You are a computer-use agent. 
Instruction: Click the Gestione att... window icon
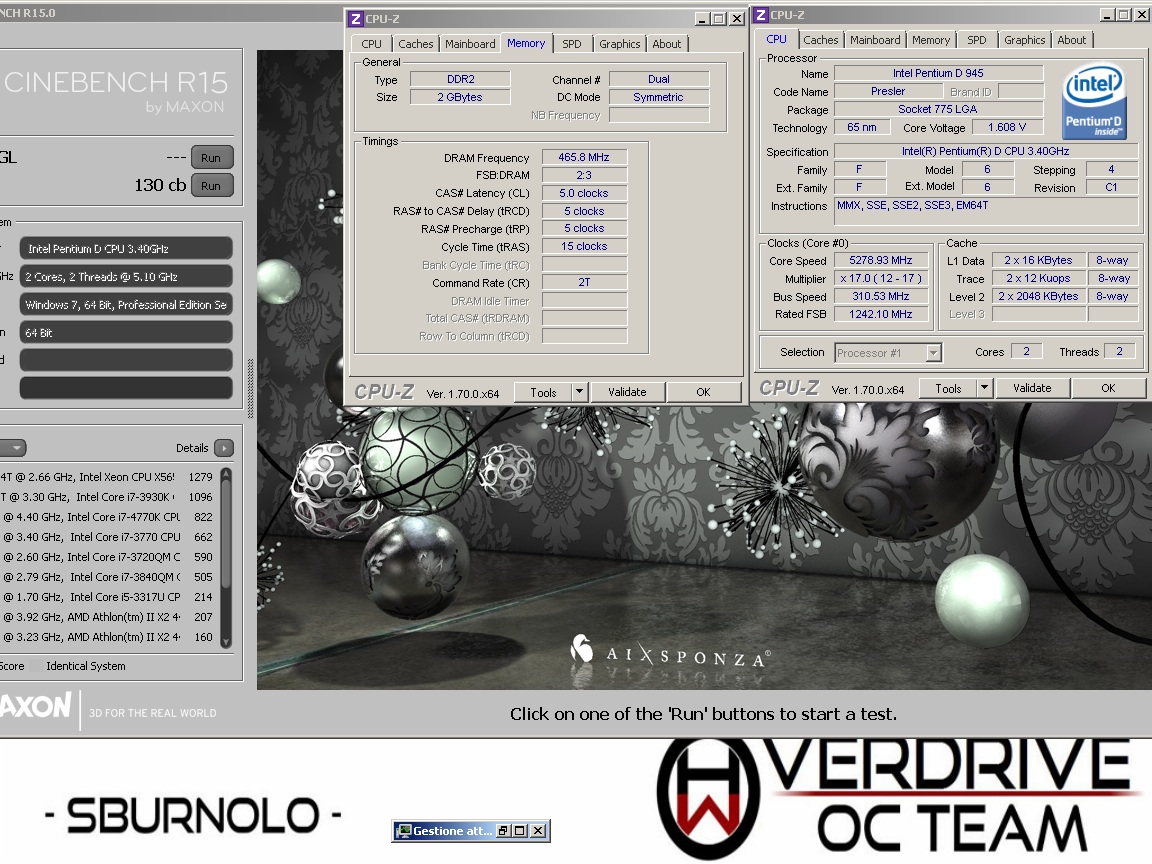pyautogui.click(x=403, y=831)
